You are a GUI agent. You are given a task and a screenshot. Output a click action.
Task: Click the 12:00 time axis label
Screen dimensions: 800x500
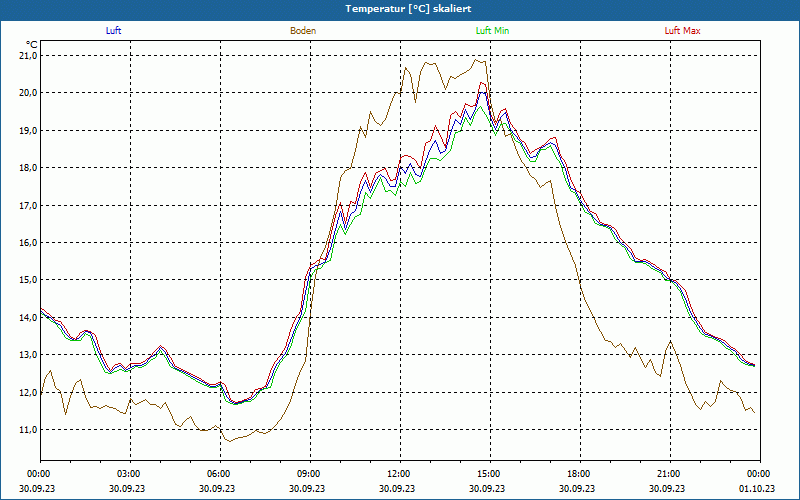[397, 474]
